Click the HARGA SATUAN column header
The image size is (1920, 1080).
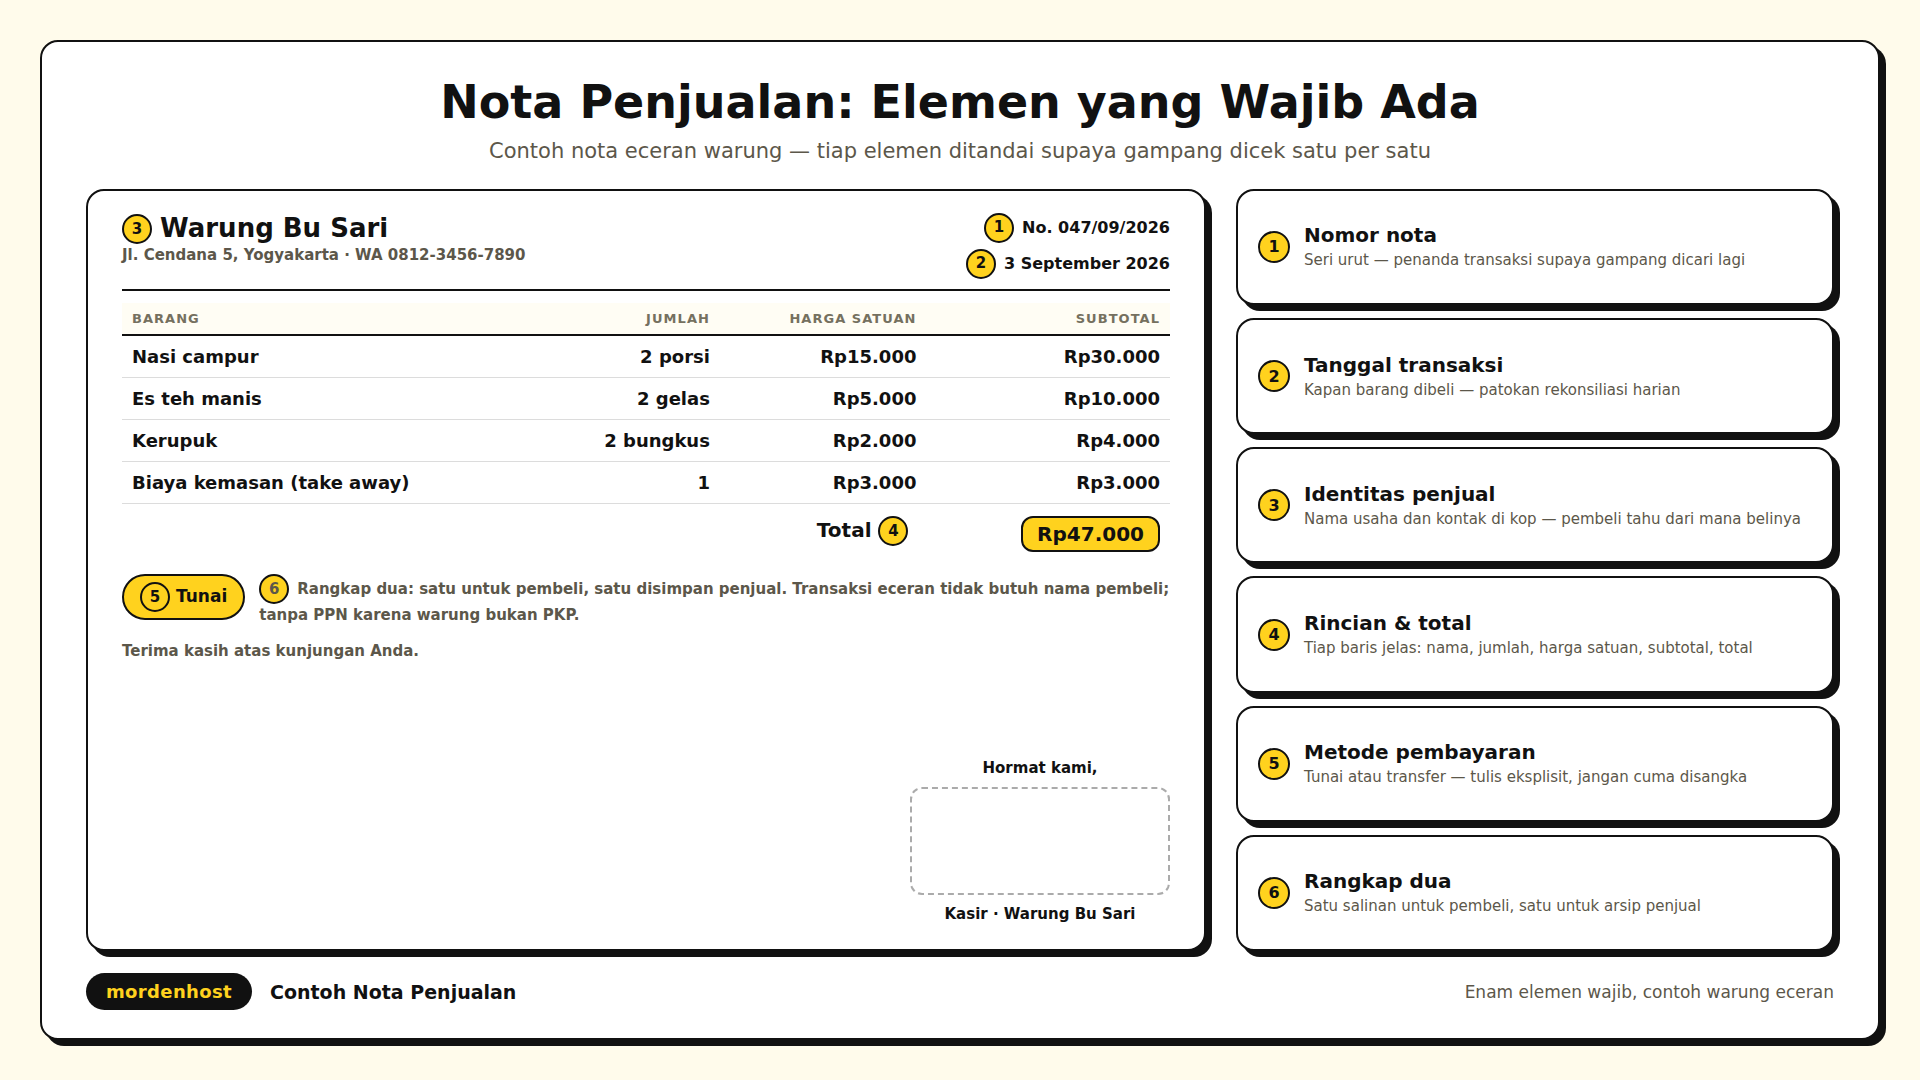pyautogui.click(x=852, y=319)
